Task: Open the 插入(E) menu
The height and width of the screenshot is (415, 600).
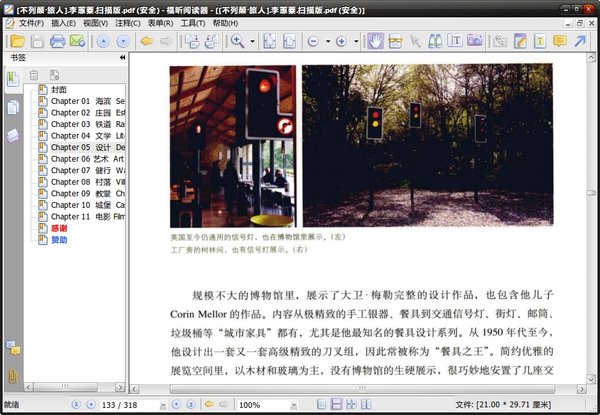Action: tap(64, 23)
